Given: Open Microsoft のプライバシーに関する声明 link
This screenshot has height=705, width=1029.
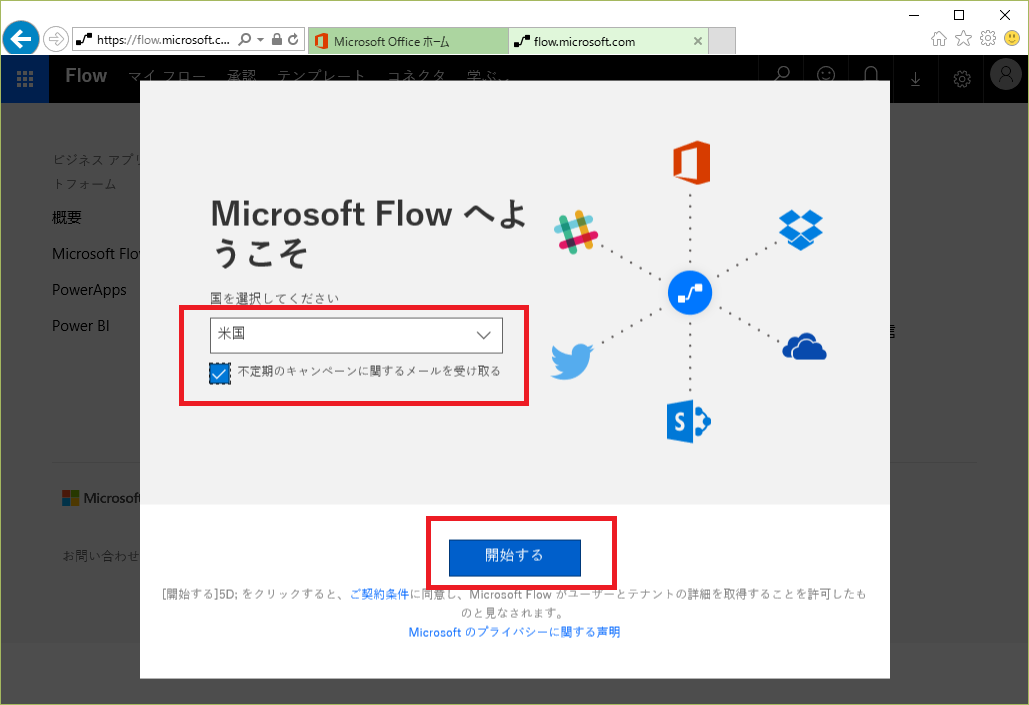Looking at the screenshot, I should coord(514,632).
